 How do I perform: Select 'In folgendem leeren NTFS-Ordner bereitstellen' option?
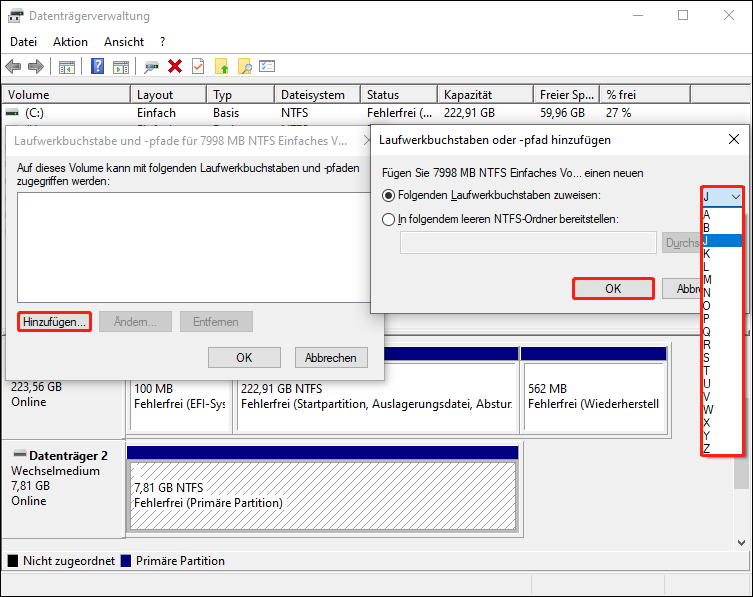[x=389, y=219]
